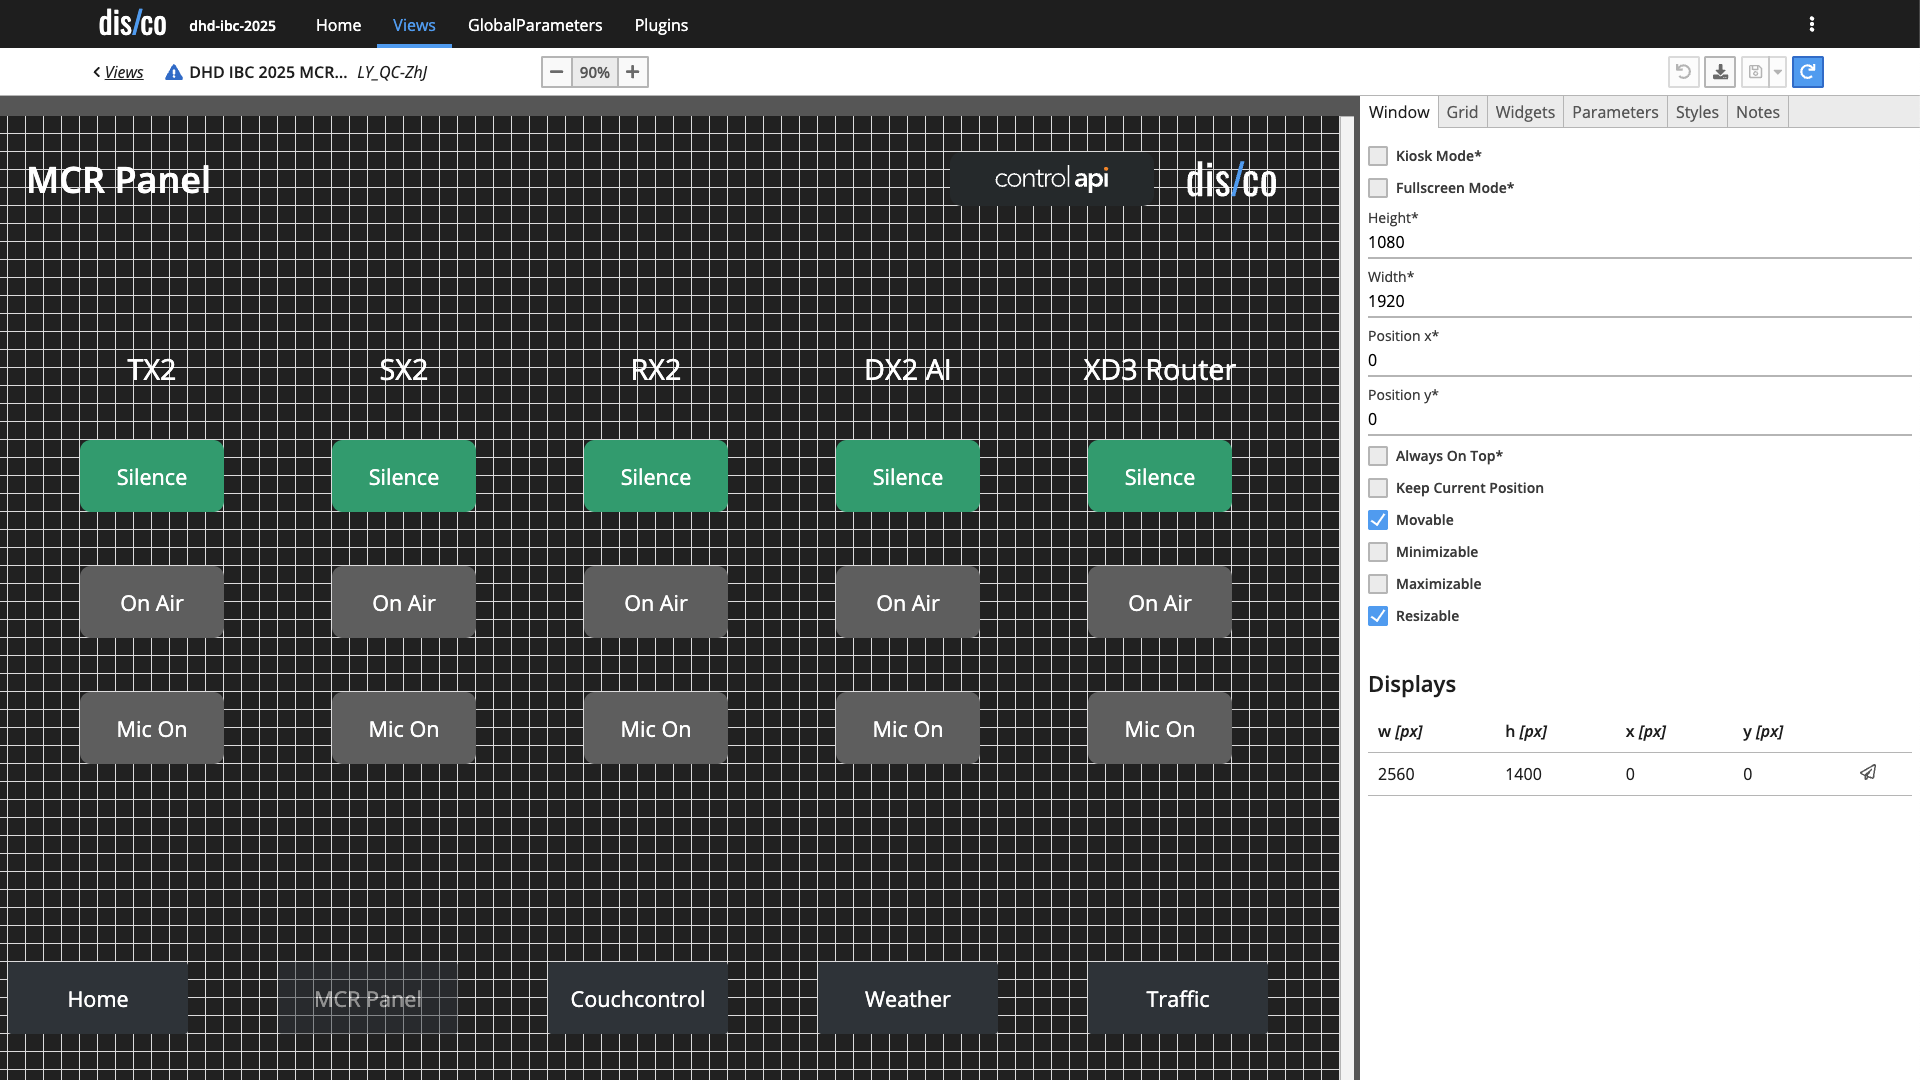
Task: Click the blue warning triangle icon
Action: pyautogui.click(x=174, y=72)
